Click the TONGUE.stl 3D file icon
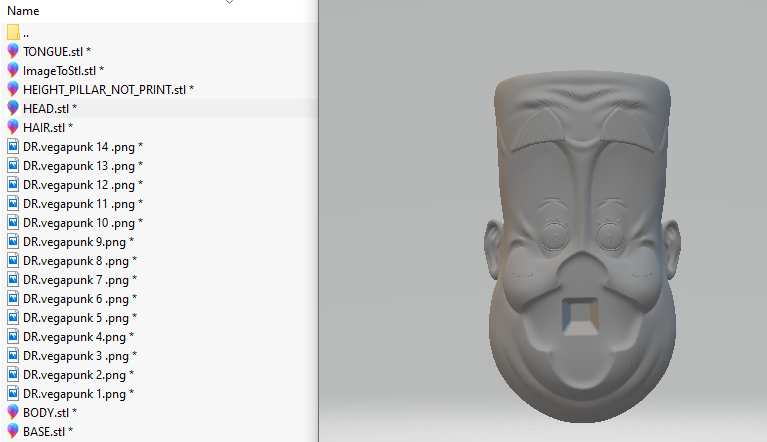 pyautogui.click(x=13, y=51)
